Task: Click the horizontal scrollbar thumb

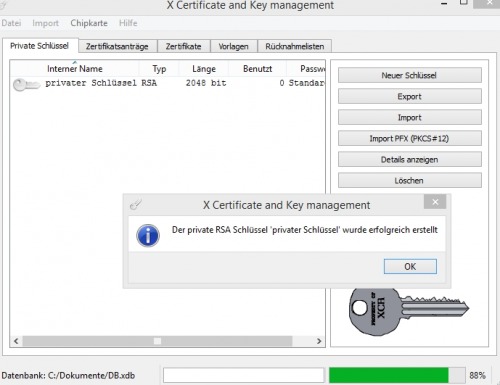Action: pos(157,341)
